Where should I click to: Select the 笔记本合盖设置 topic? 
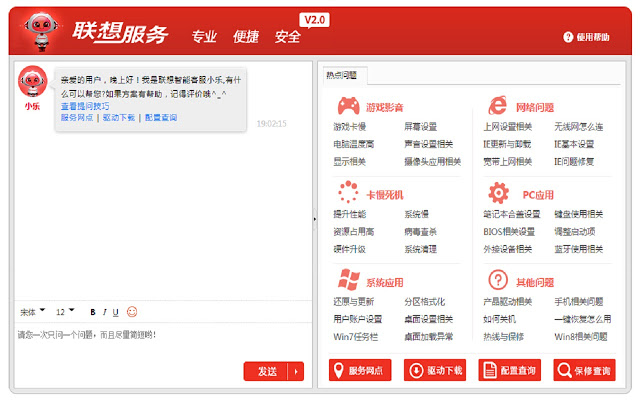[x=512, y=214]
